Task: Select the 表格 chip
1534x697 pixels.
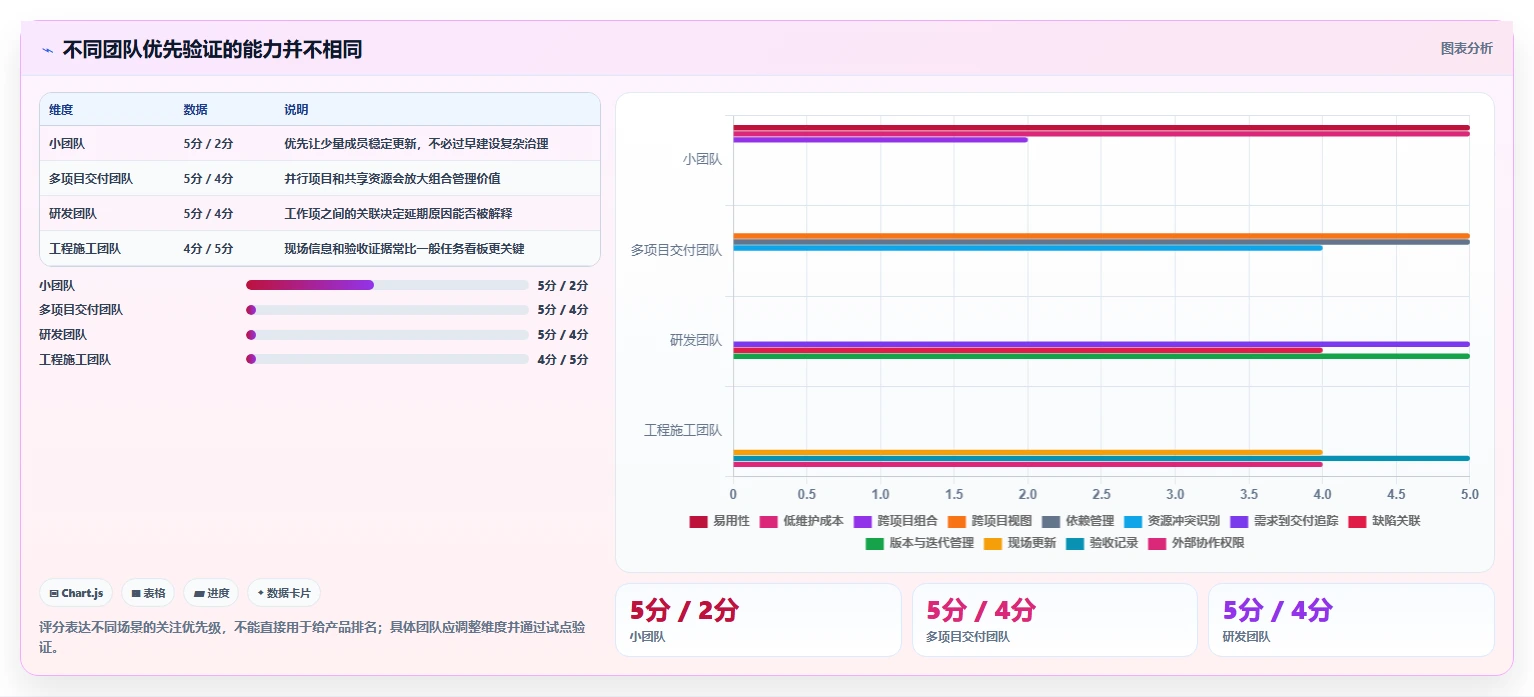Action: point(148,593)
